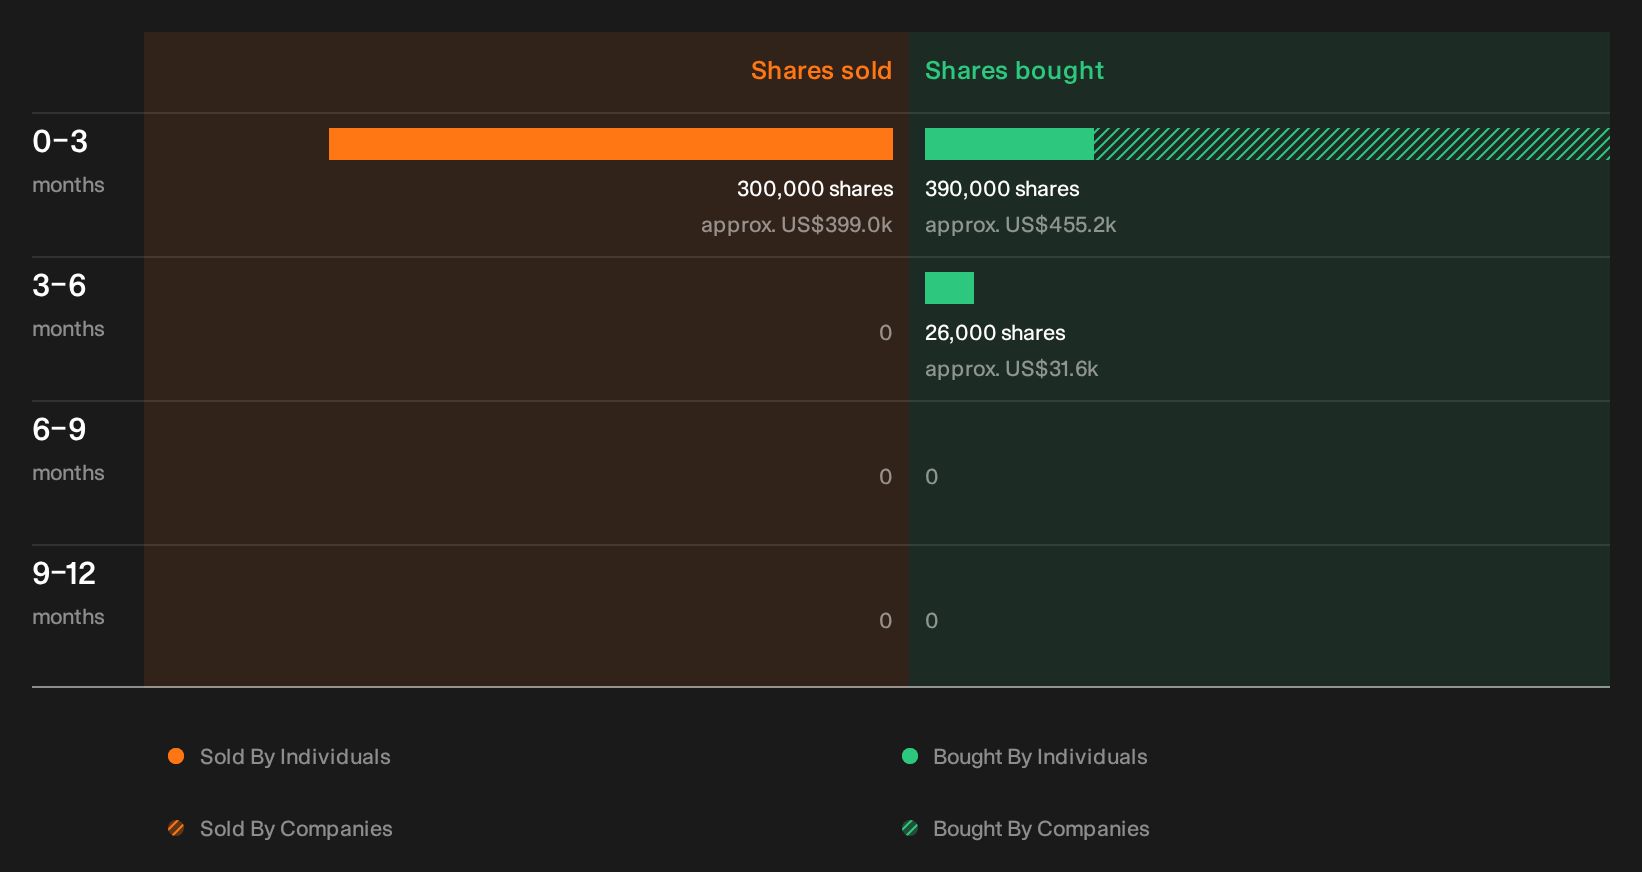Click the 'approx. US$31.6k' value
The image size is (1642, 872).
point(1011,369)
